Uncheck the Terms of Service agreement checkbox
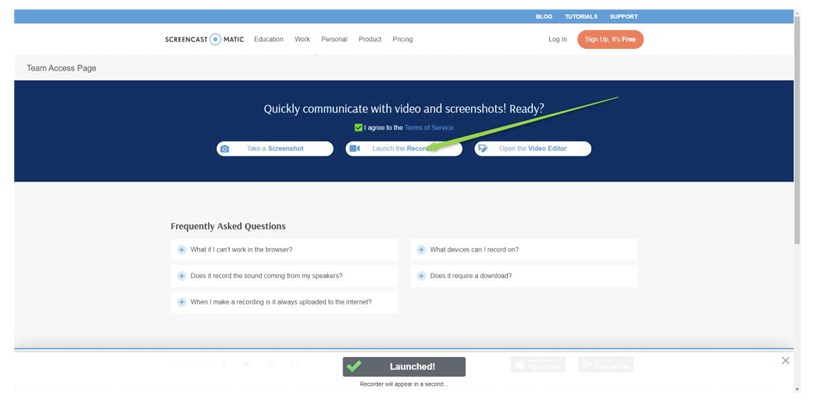This screenshot has height=413, width=814. click(358, 128)
